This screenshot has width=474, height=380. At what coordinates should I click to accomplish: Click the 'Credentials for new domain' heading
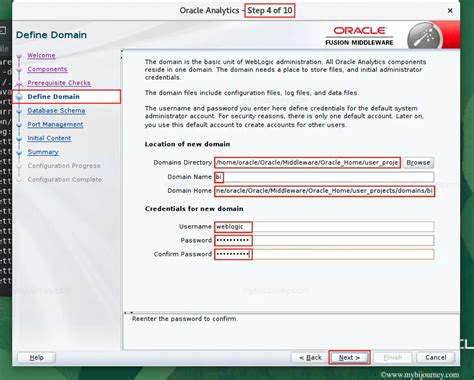(194, 209)
